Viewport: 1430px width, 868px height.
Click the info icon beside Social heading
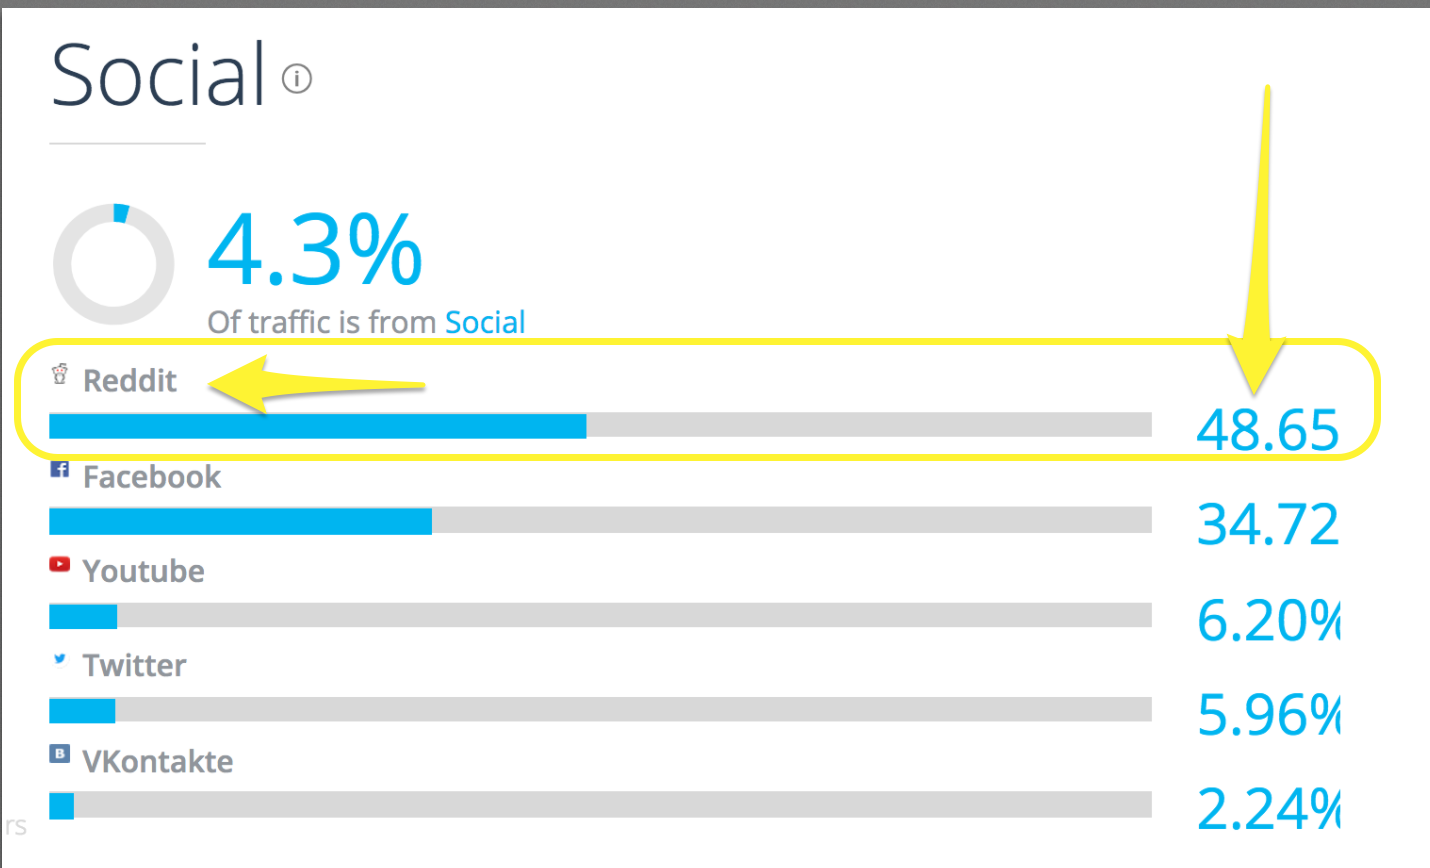pos(297,78)
